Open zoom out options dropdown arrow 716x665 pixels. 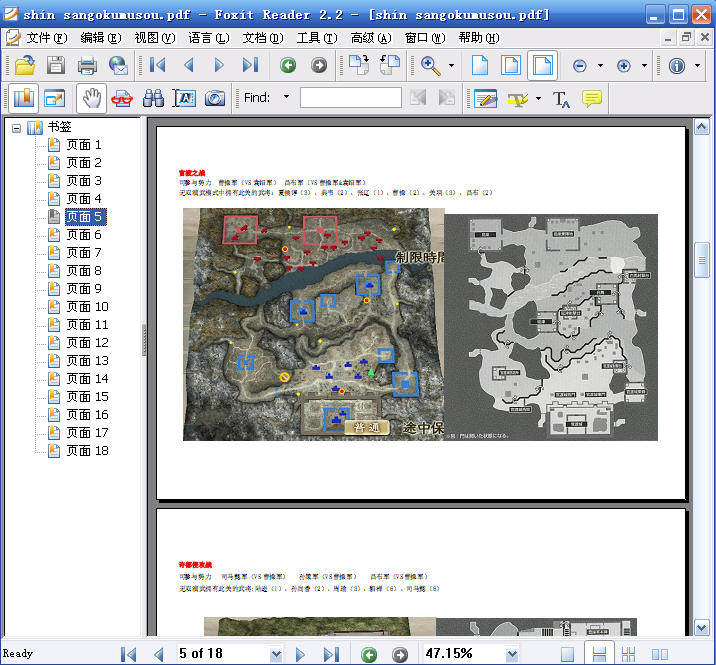pyautogui.click(x=600, y=65)
